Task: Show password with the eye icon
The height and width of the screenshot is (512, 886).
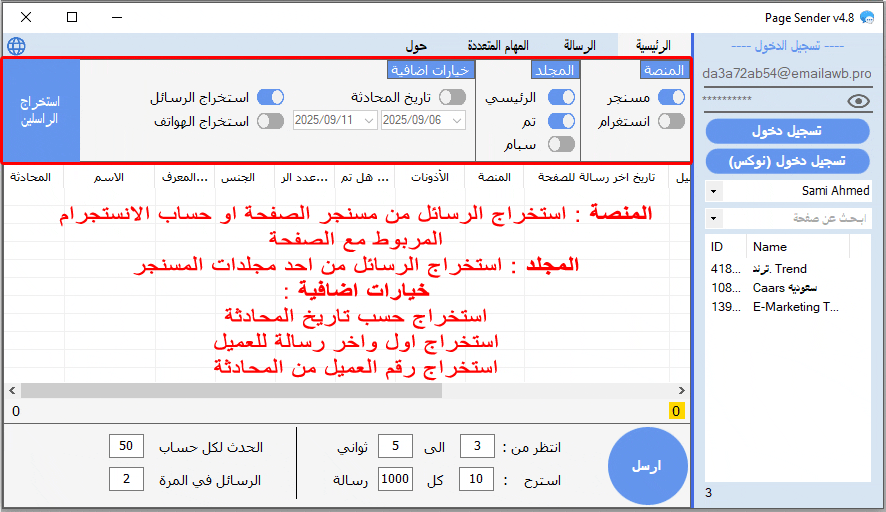Action: (858, 101)
